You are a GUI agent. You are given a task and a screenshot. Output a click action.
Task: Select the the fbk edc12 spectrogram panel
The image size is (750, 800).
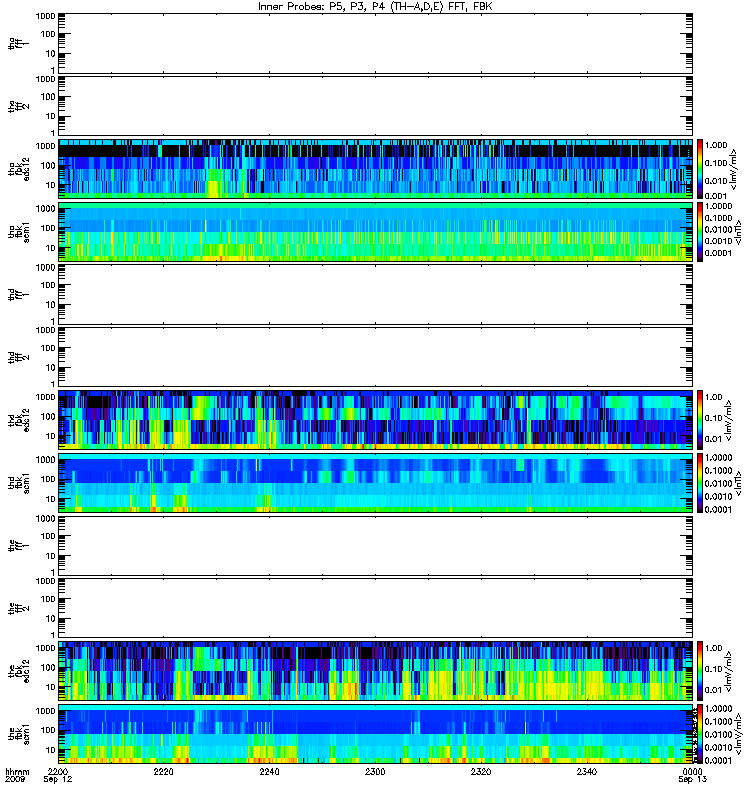pos(376,671)
